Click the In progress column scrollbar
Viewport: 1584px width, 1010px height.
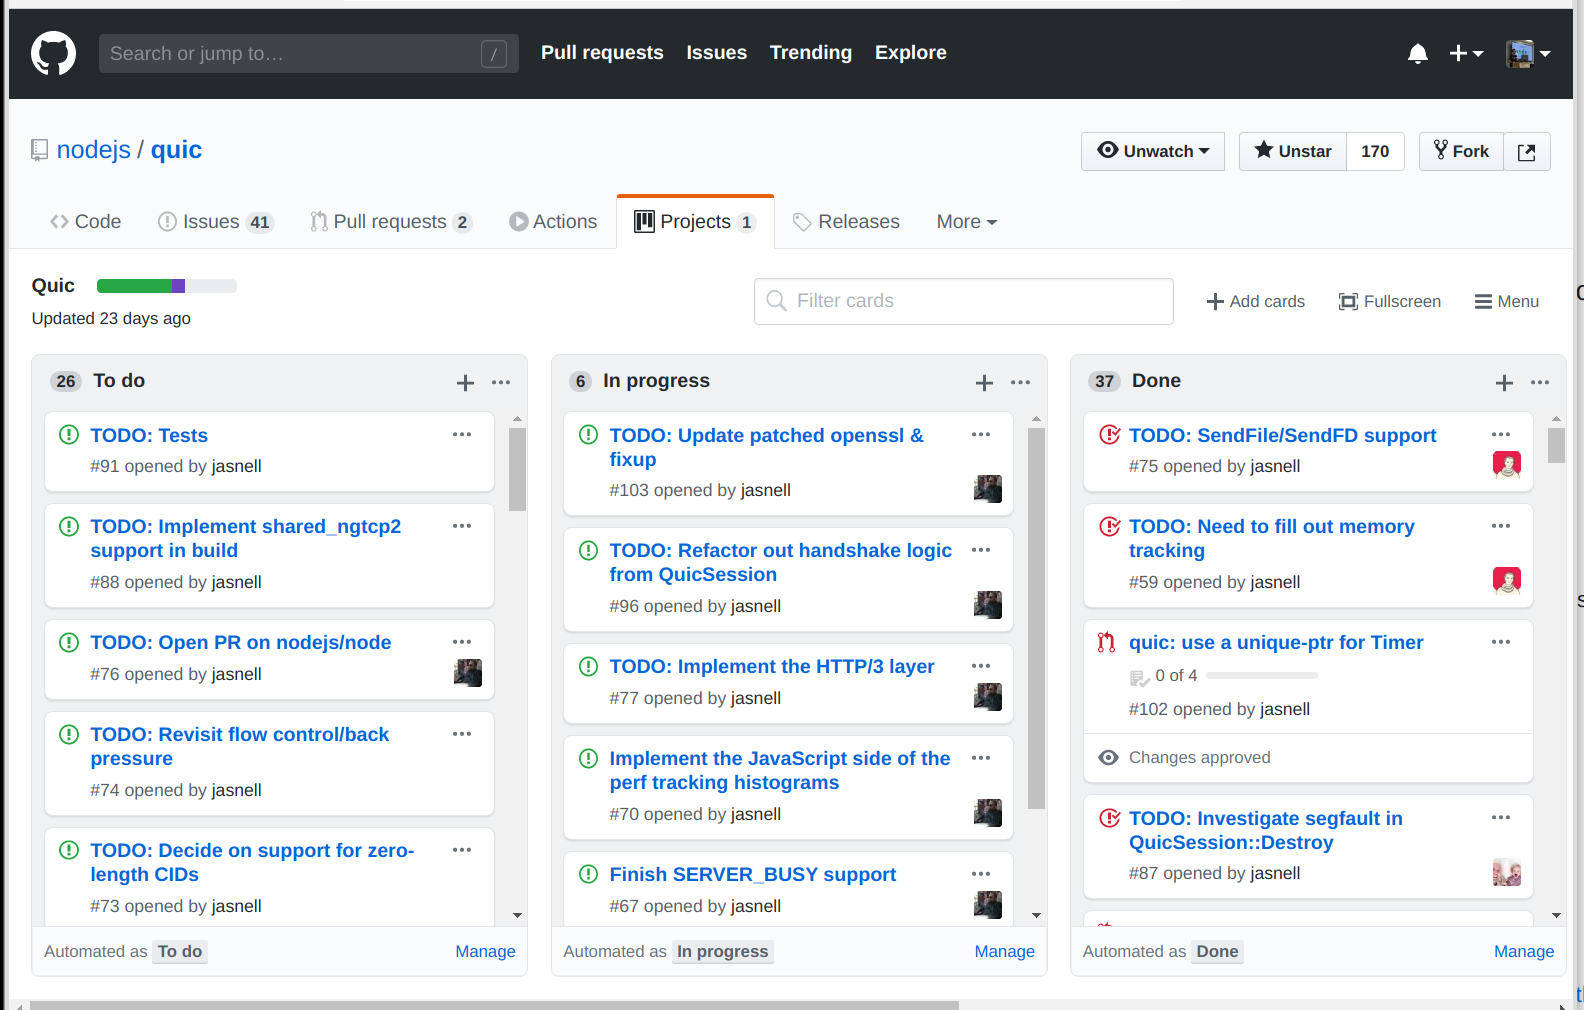coord(1036,618)
